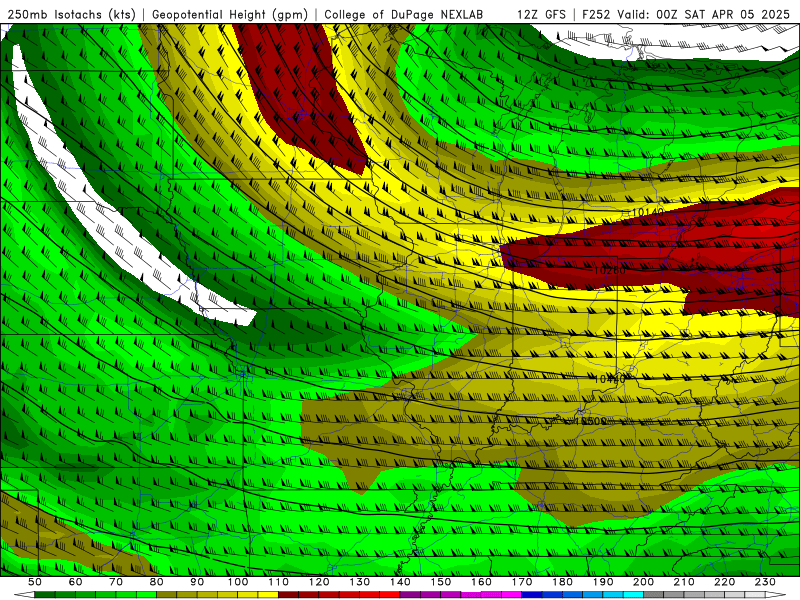Click the legend value 130
The height and width of the screenshot is (600, 800).
point(359,582)
